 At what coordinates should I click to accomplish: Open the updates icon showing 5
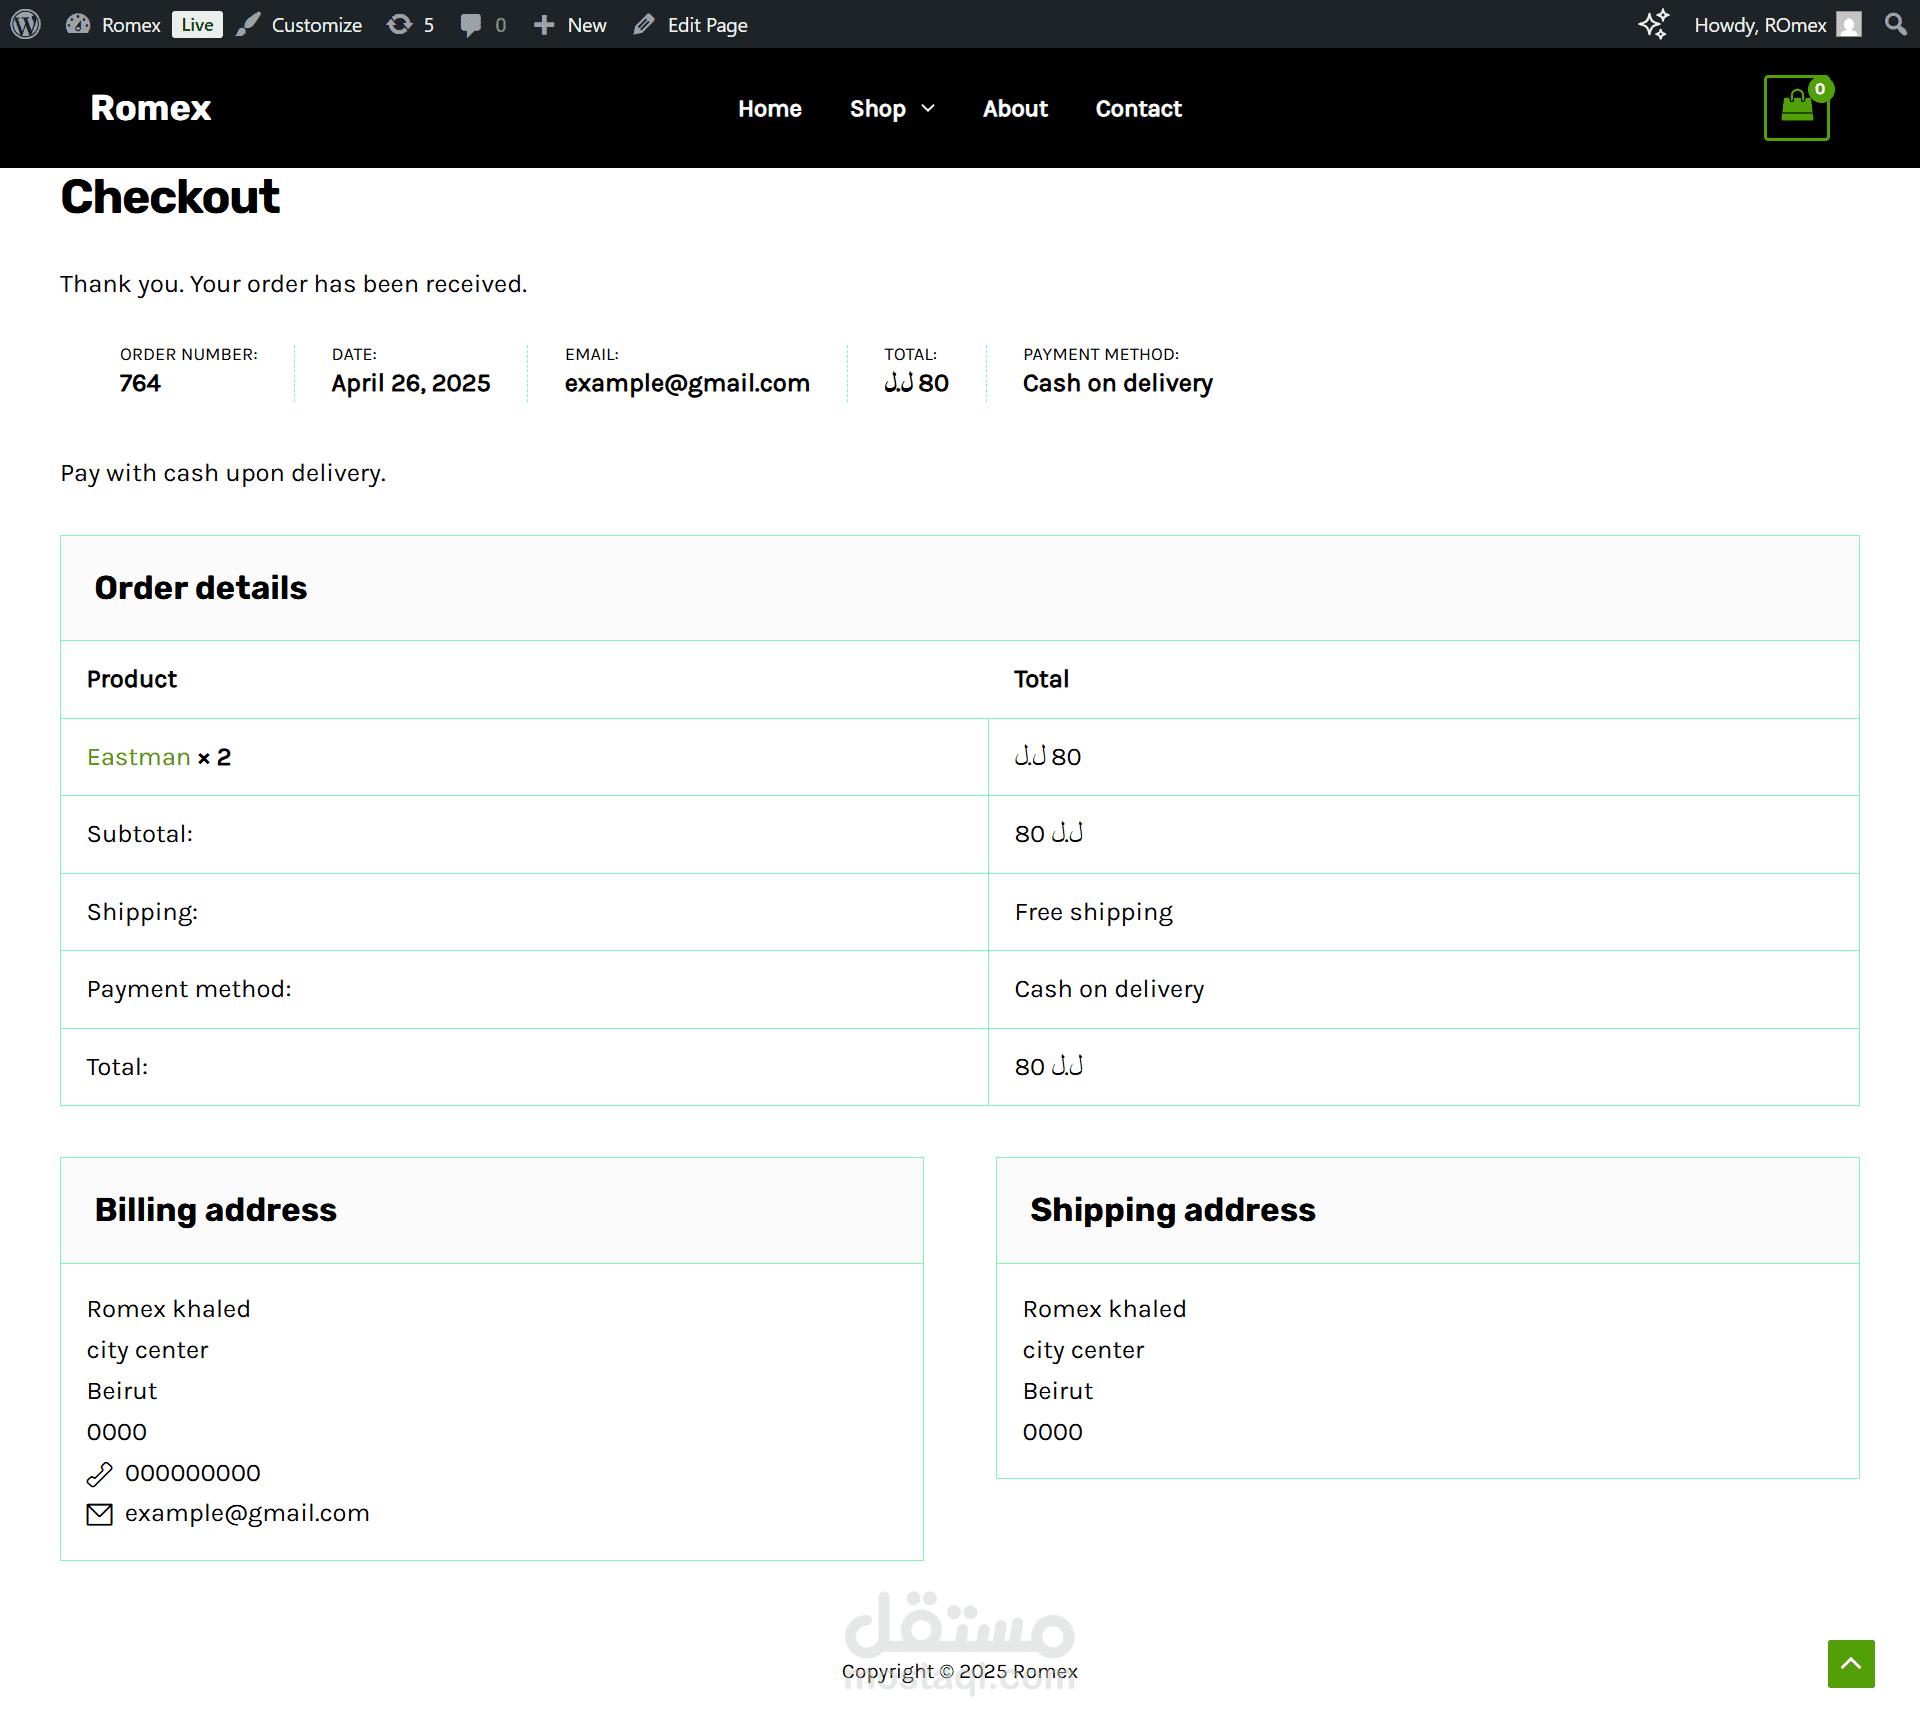400,24
